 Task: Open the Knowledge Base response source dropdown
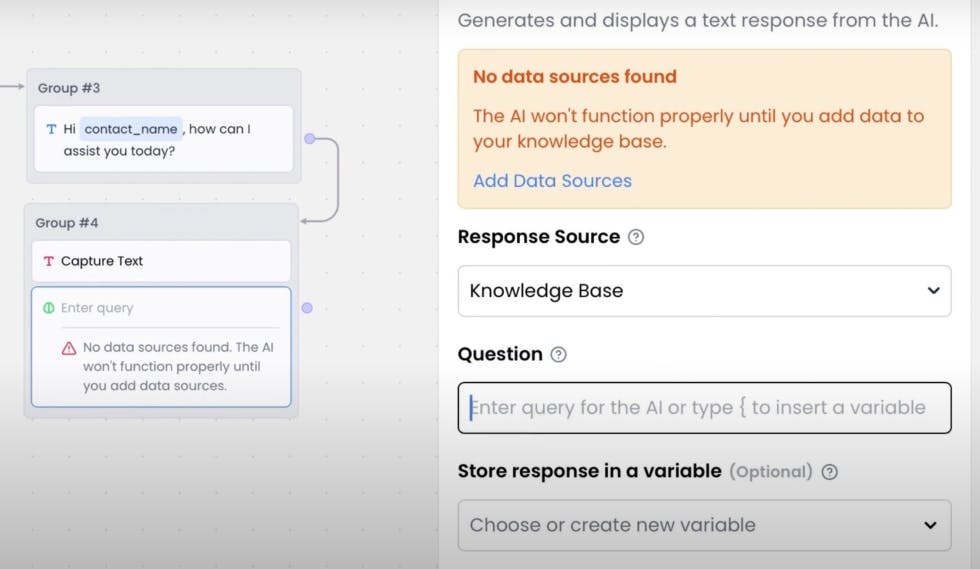point(704,291)
